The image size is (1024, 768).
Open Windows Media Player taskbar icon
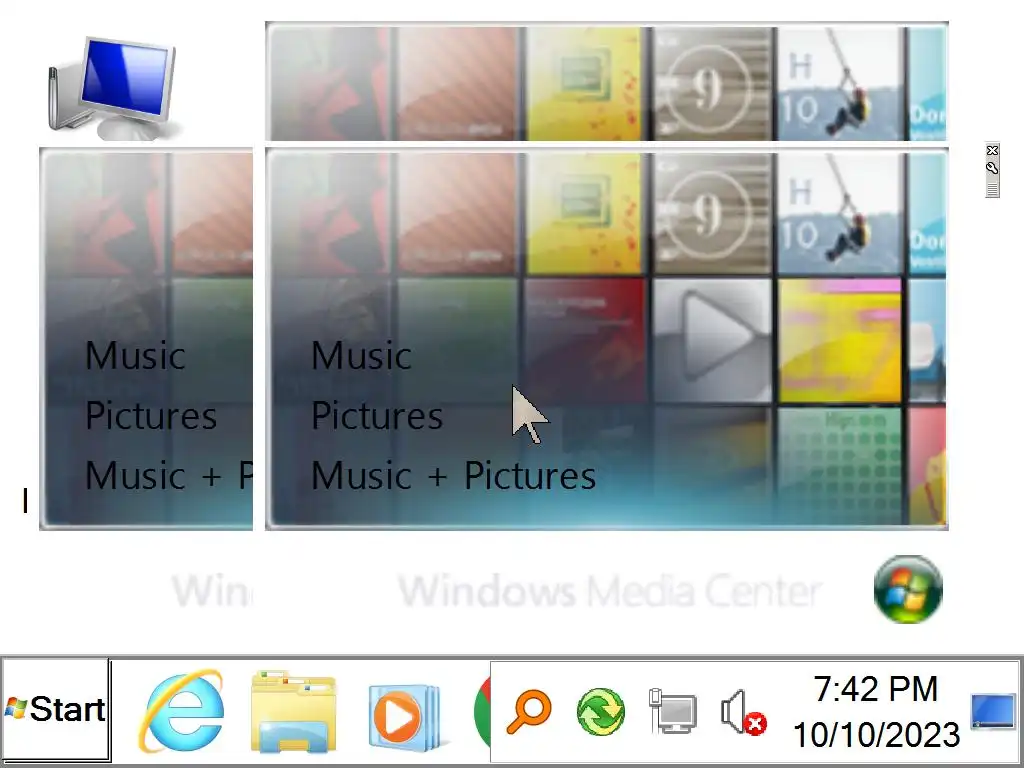pyautogui.click(x=407, y=716)
